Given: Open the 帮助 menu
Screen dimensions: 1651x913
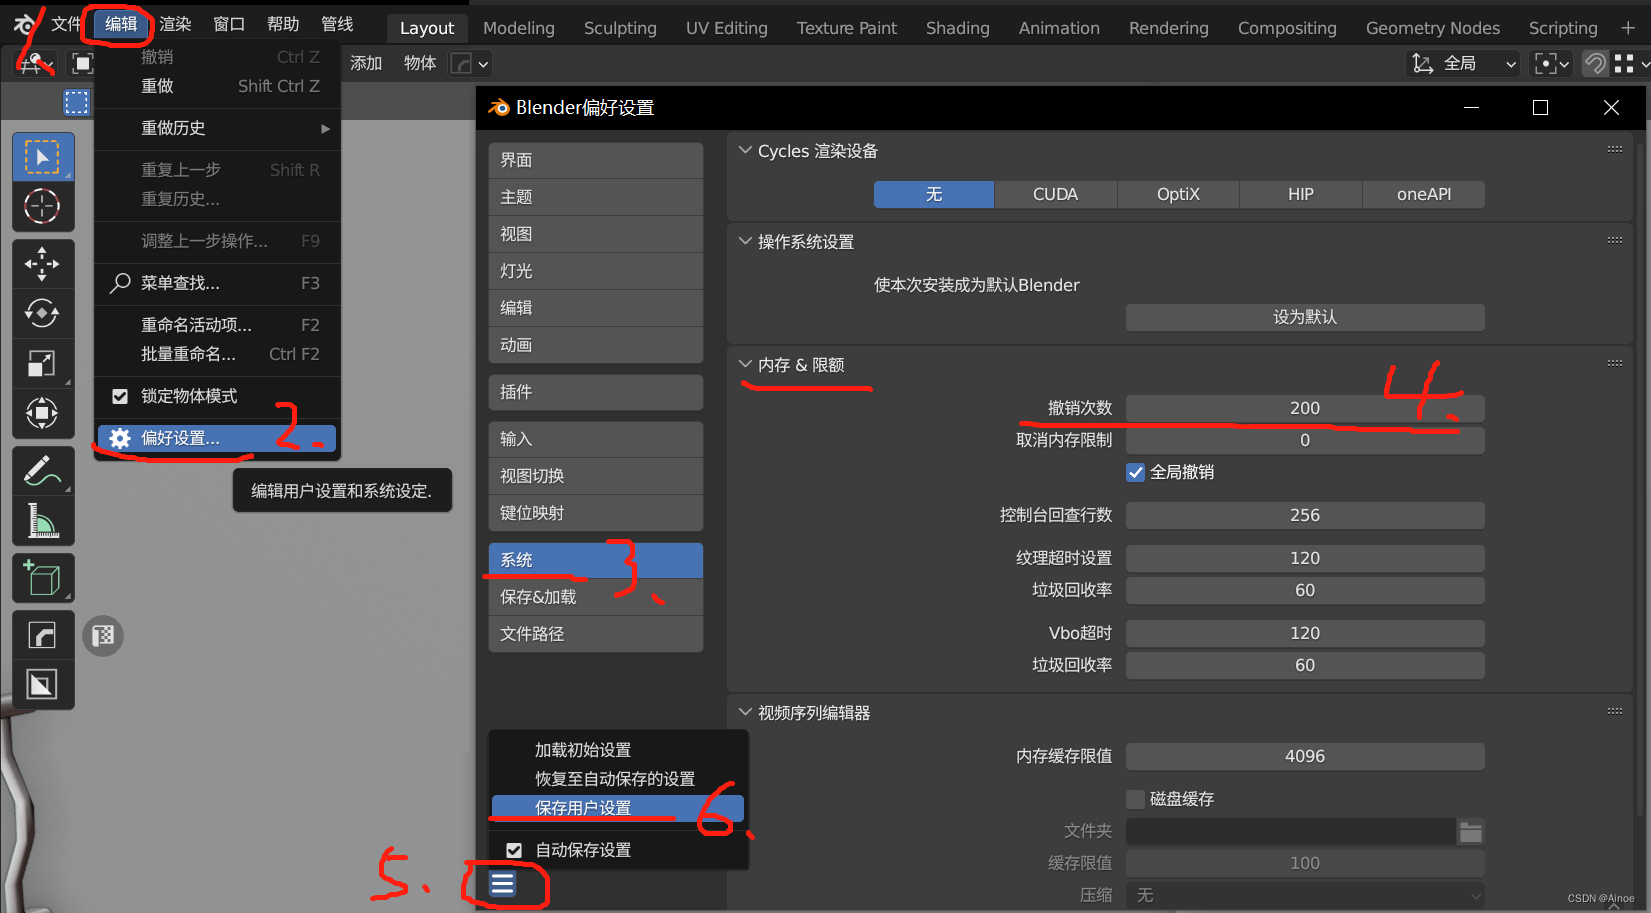Looking at the screenshot, I should pos(283,24).
